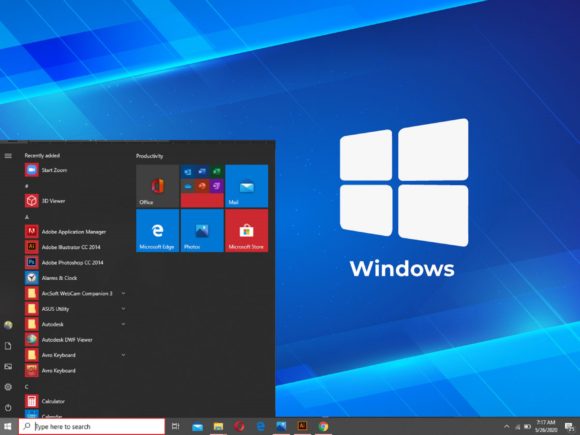580x435 pixels.
Task: Open the Microsoft Edge tile
Action: [158, 230]
